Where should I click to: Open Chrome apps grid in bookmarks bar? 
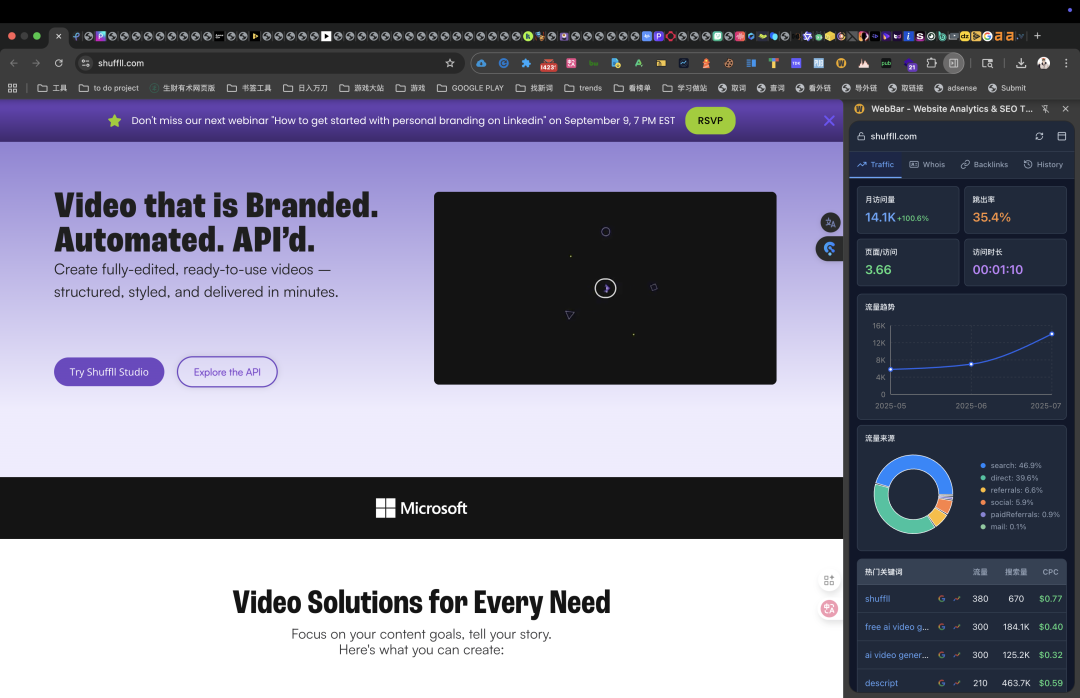tap(12, 88)
